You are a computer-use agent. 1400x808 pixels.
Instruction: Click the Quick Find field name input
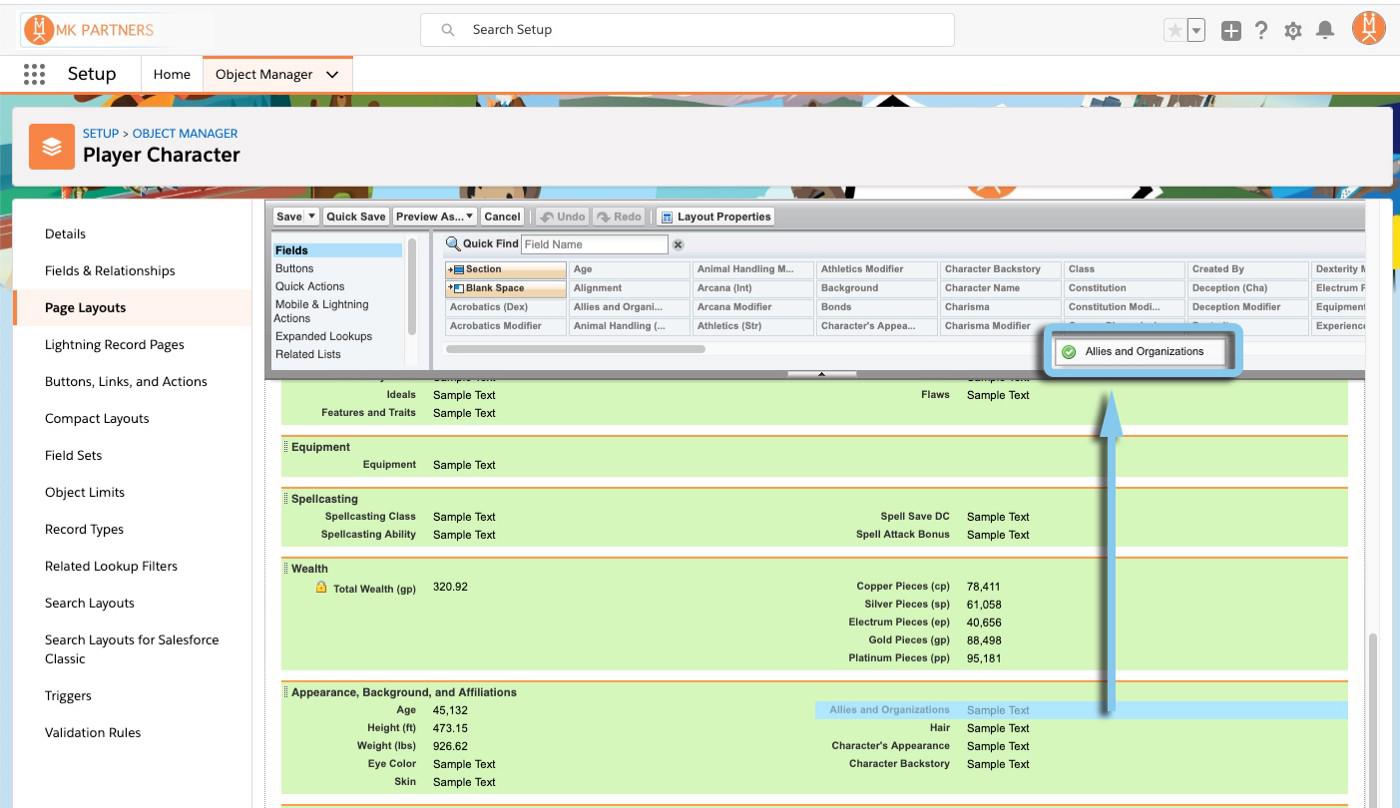coord(594,245)
